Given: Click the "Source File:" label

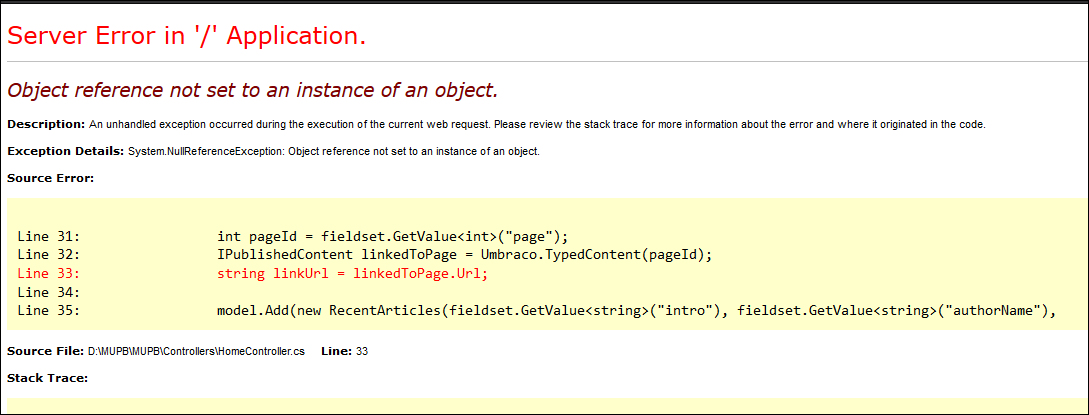Looking at the screenshot, I should pyautogui.click(x=46, y=352).
